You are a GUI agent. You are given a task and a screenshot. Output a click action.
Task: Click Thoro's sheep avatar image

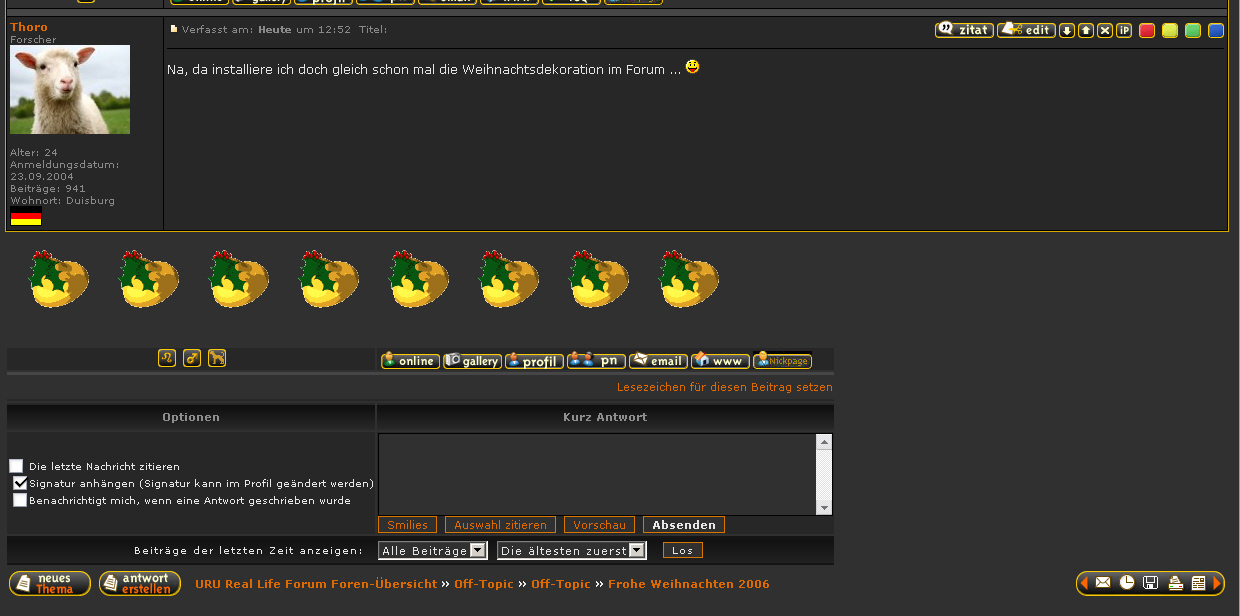[70, 89]
